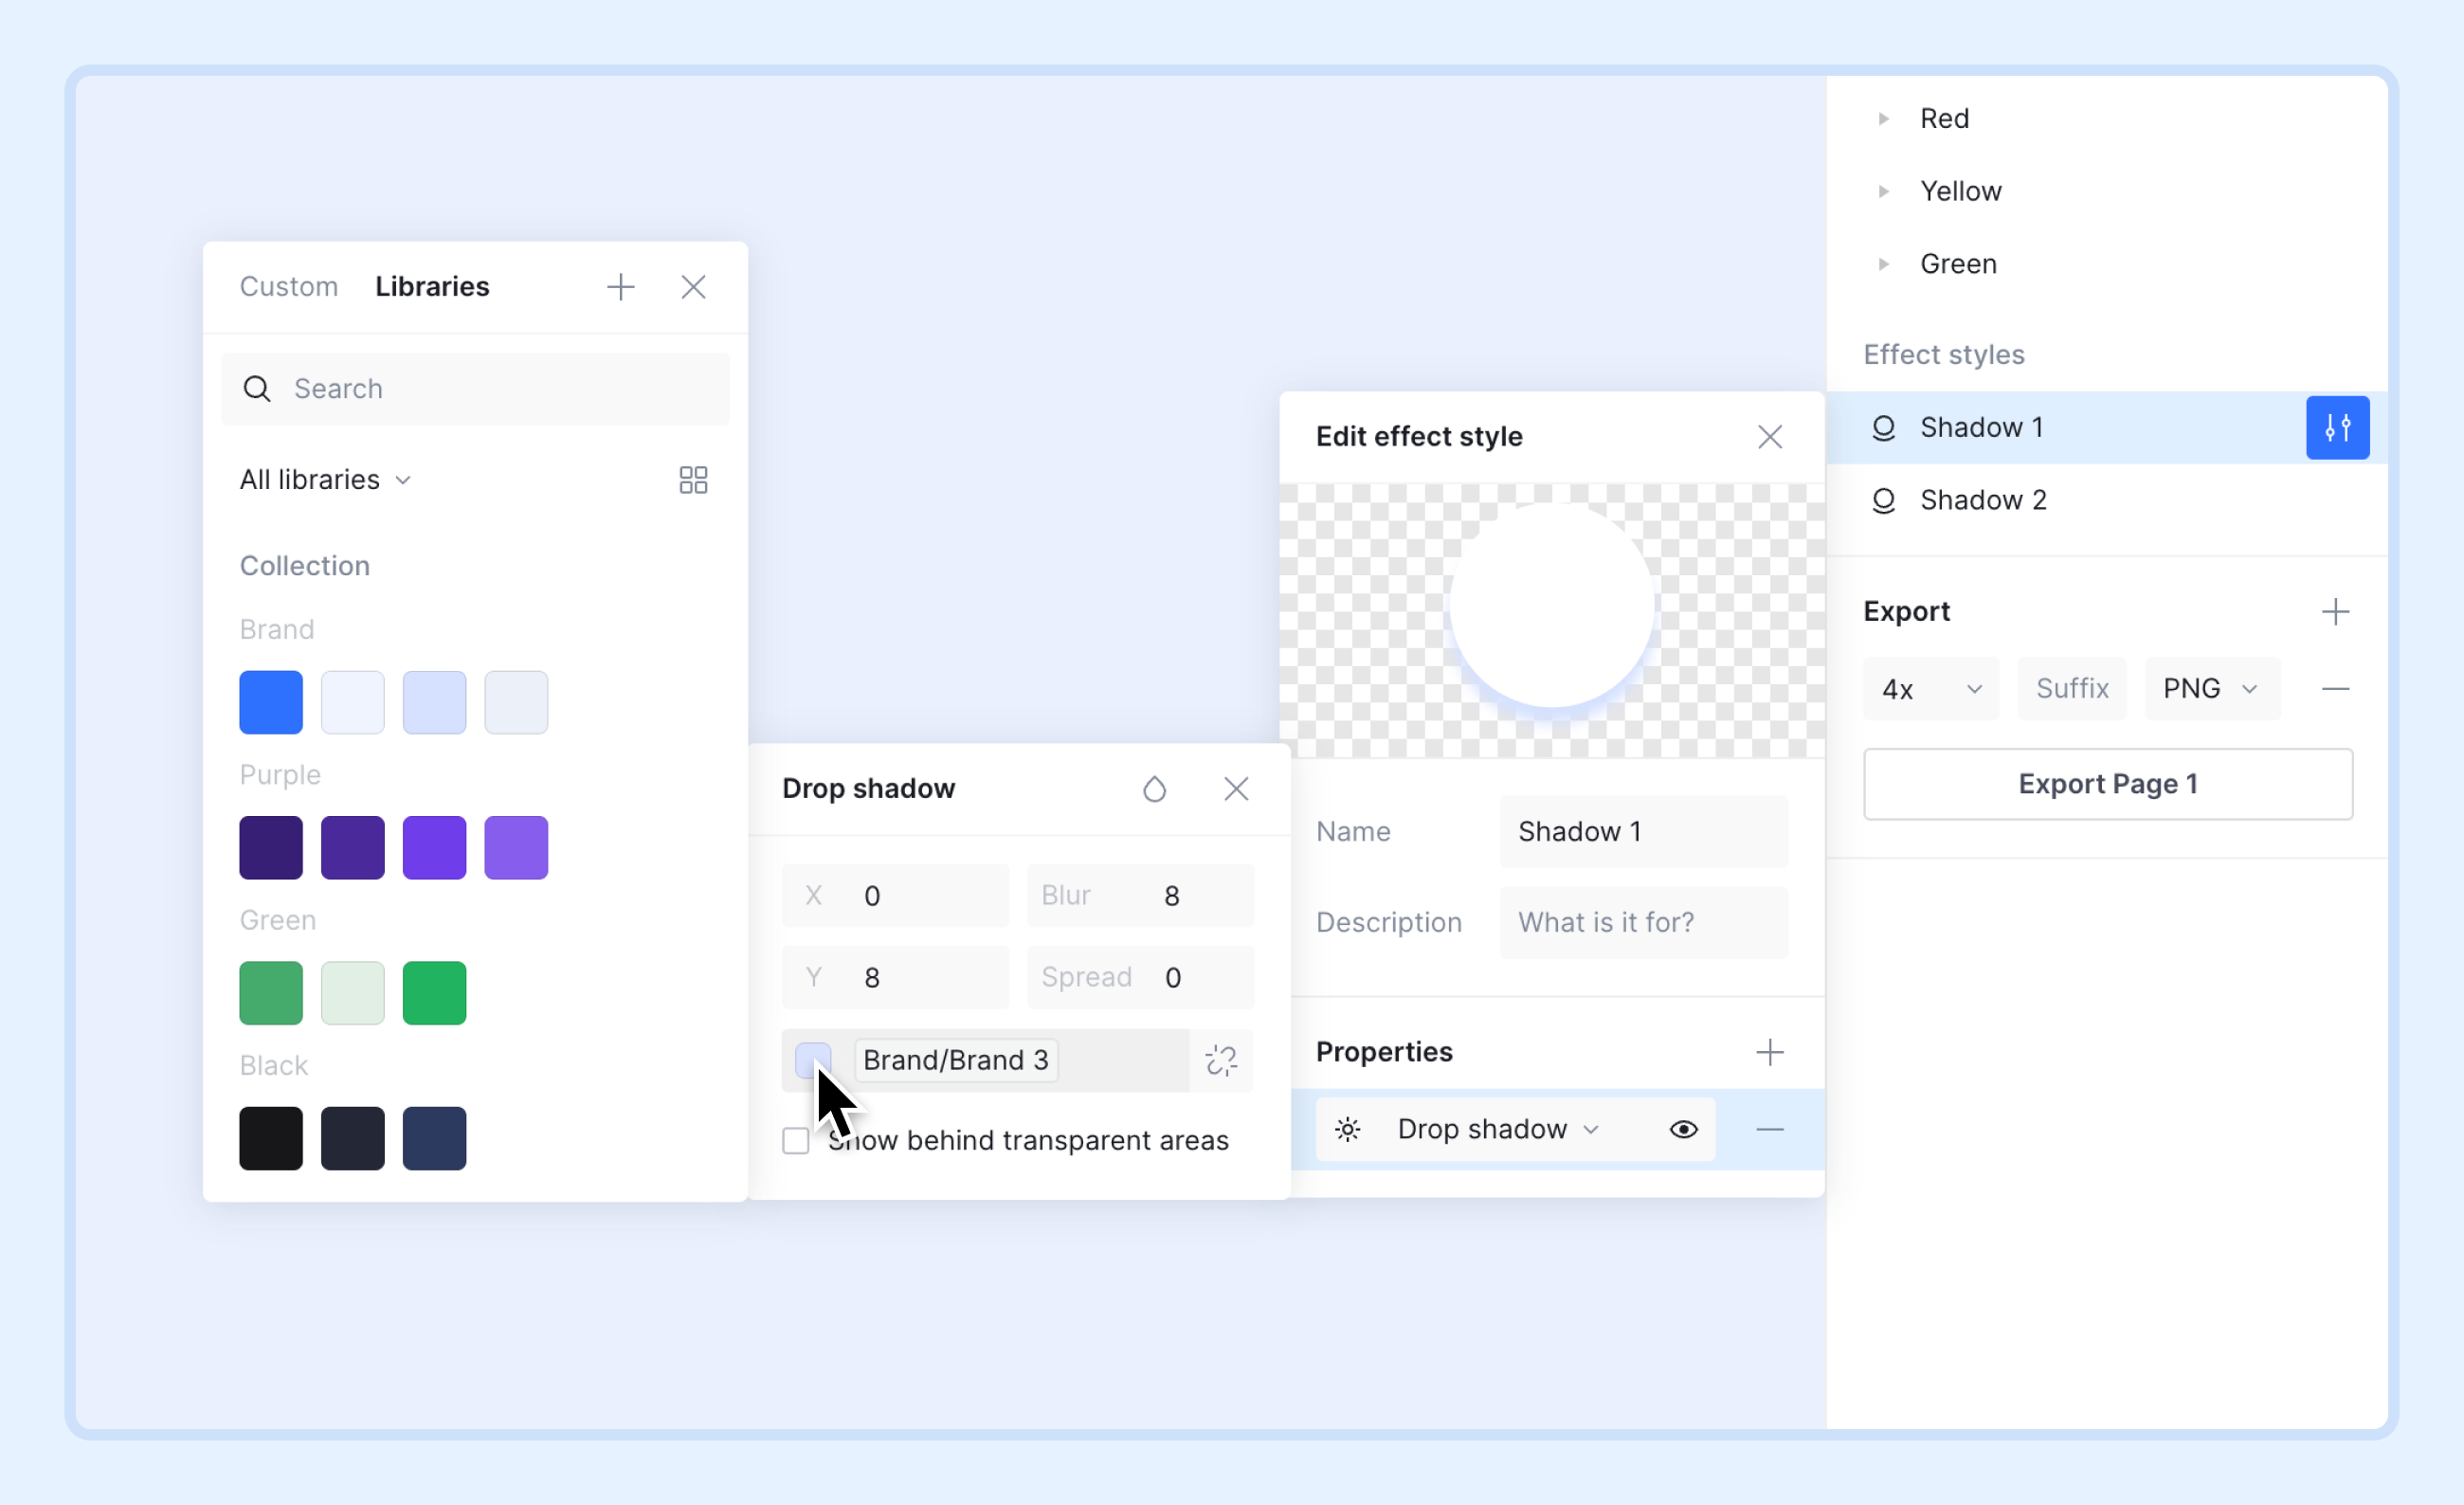Click the Name field containing Shadow 1
Image resolution: width=2464 pixels, height=1505 pixels.
tap(1643, 832)
